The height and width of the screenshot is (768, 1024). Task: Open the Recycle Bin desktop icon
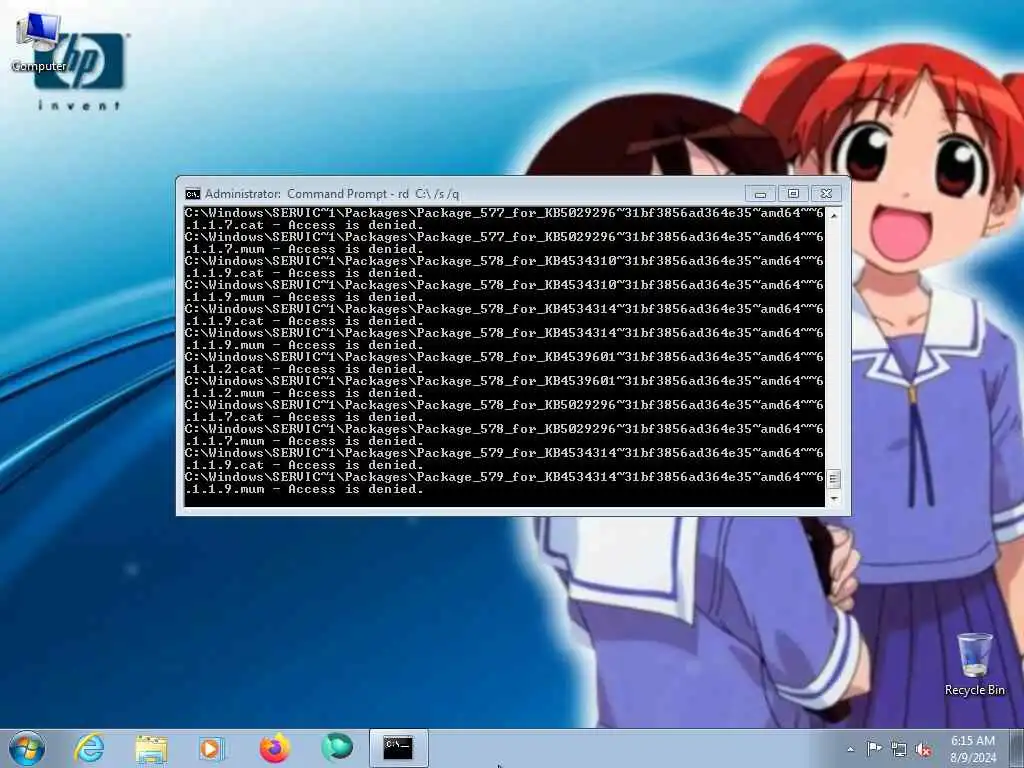click(x=974, y=664)
